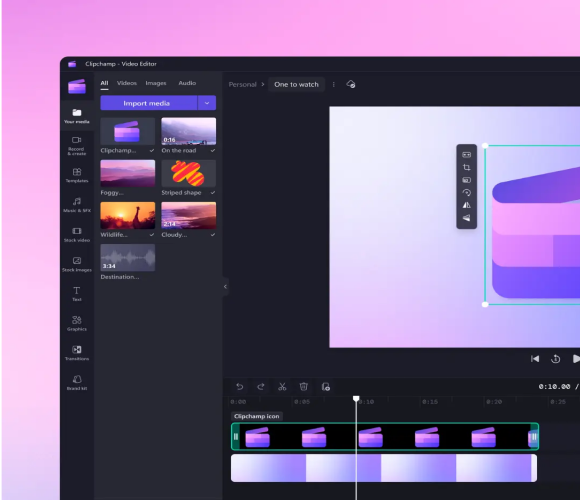Click the timeline playhead marker

(356, 398)
